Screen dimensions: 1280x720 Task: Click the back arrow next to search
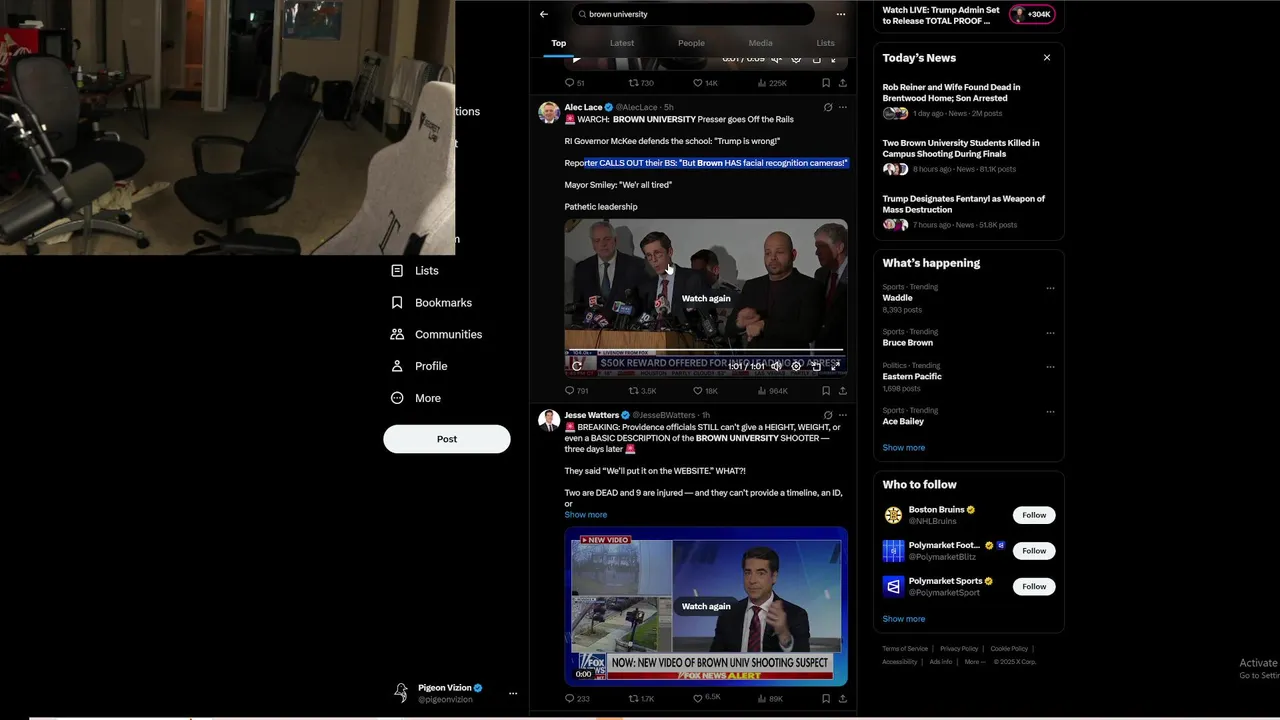click(543, 14)
